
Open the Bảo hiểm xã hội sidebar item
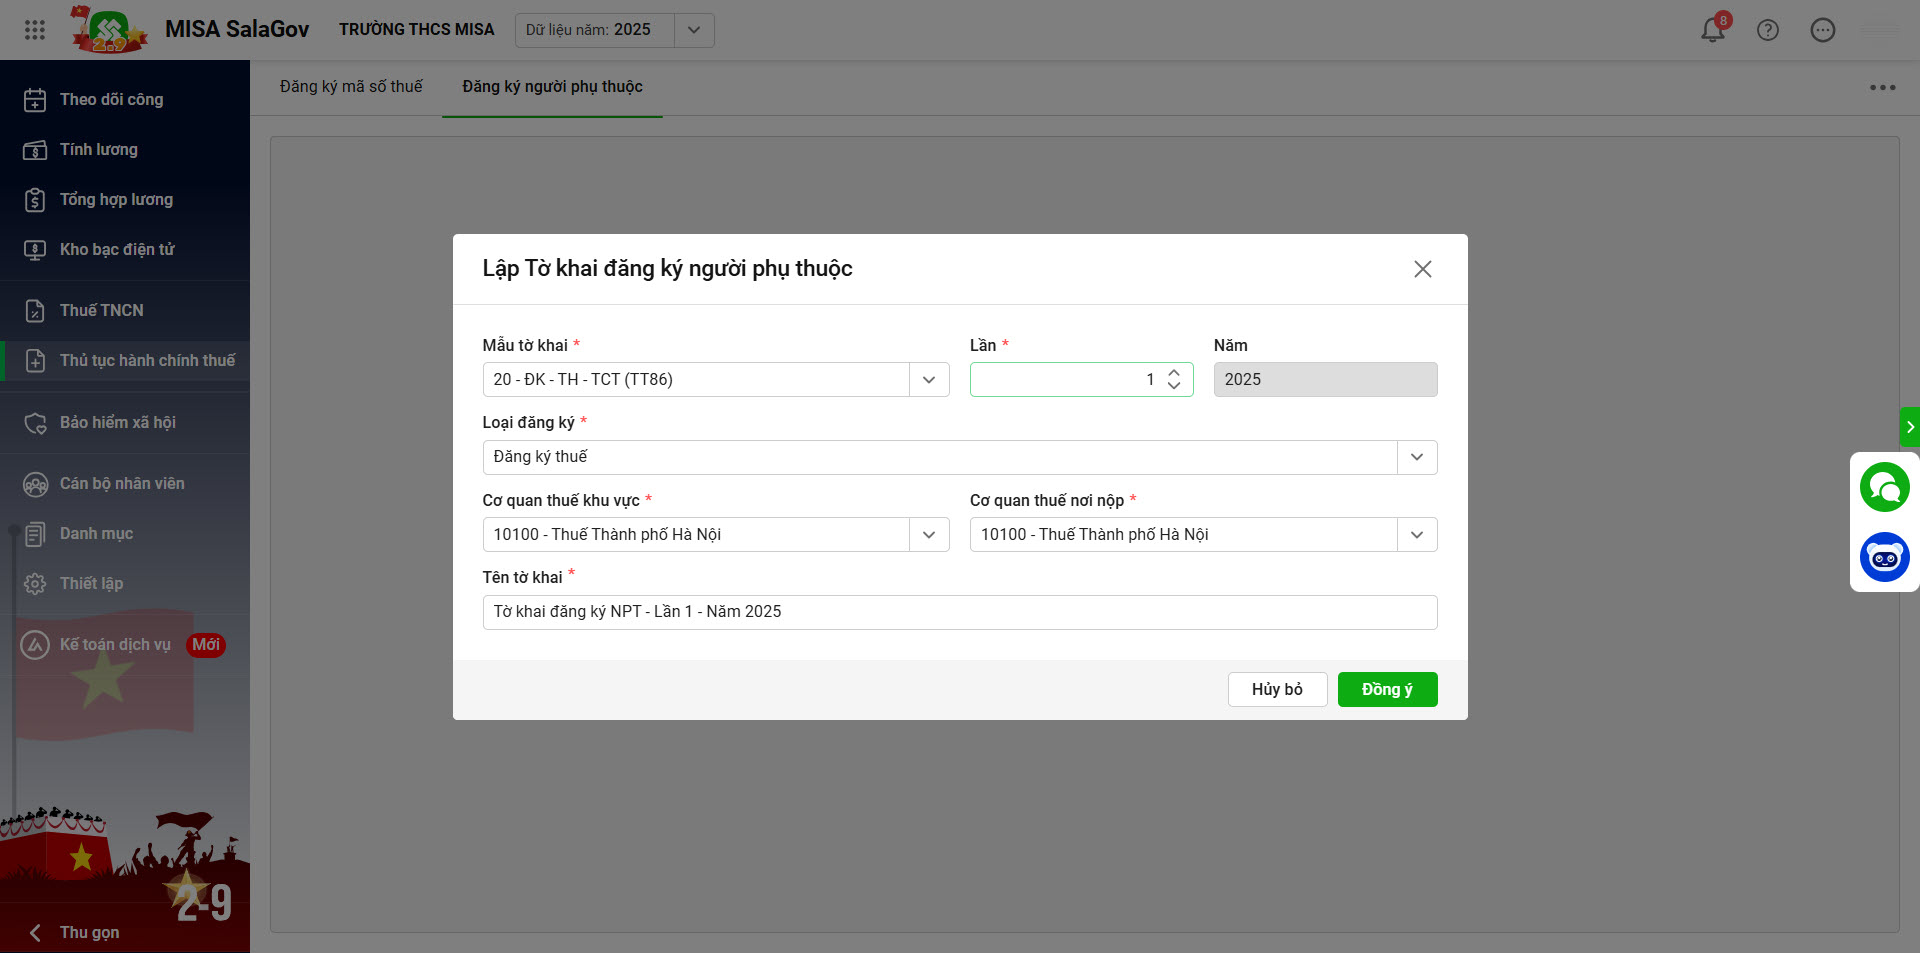tap(117, 423)
